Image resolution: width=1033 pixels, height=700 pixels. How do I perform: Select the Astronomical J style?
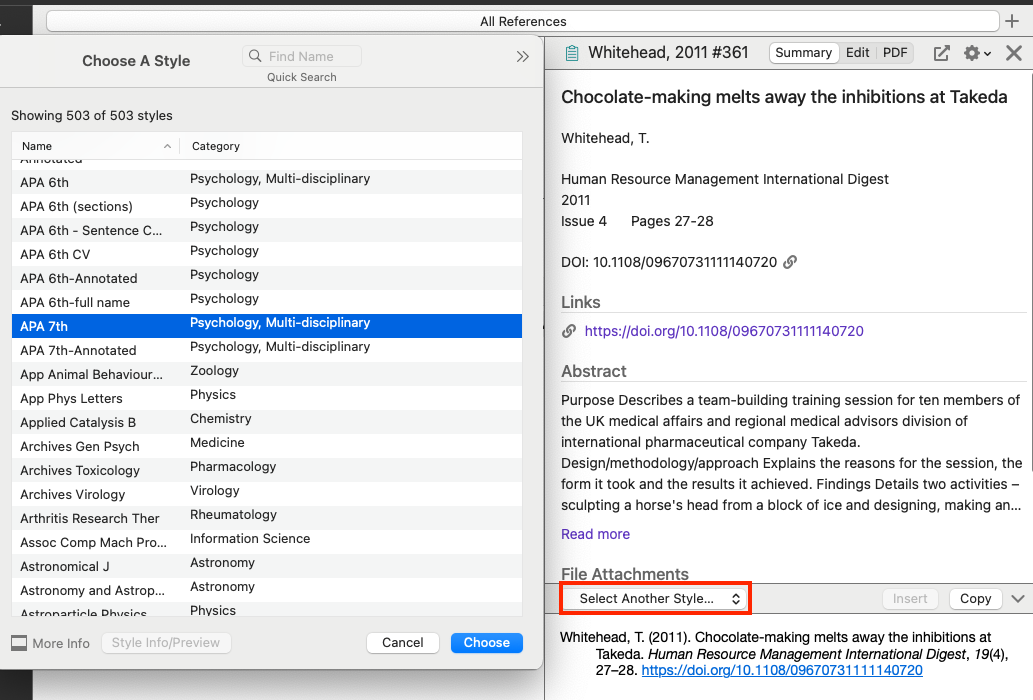267,566
